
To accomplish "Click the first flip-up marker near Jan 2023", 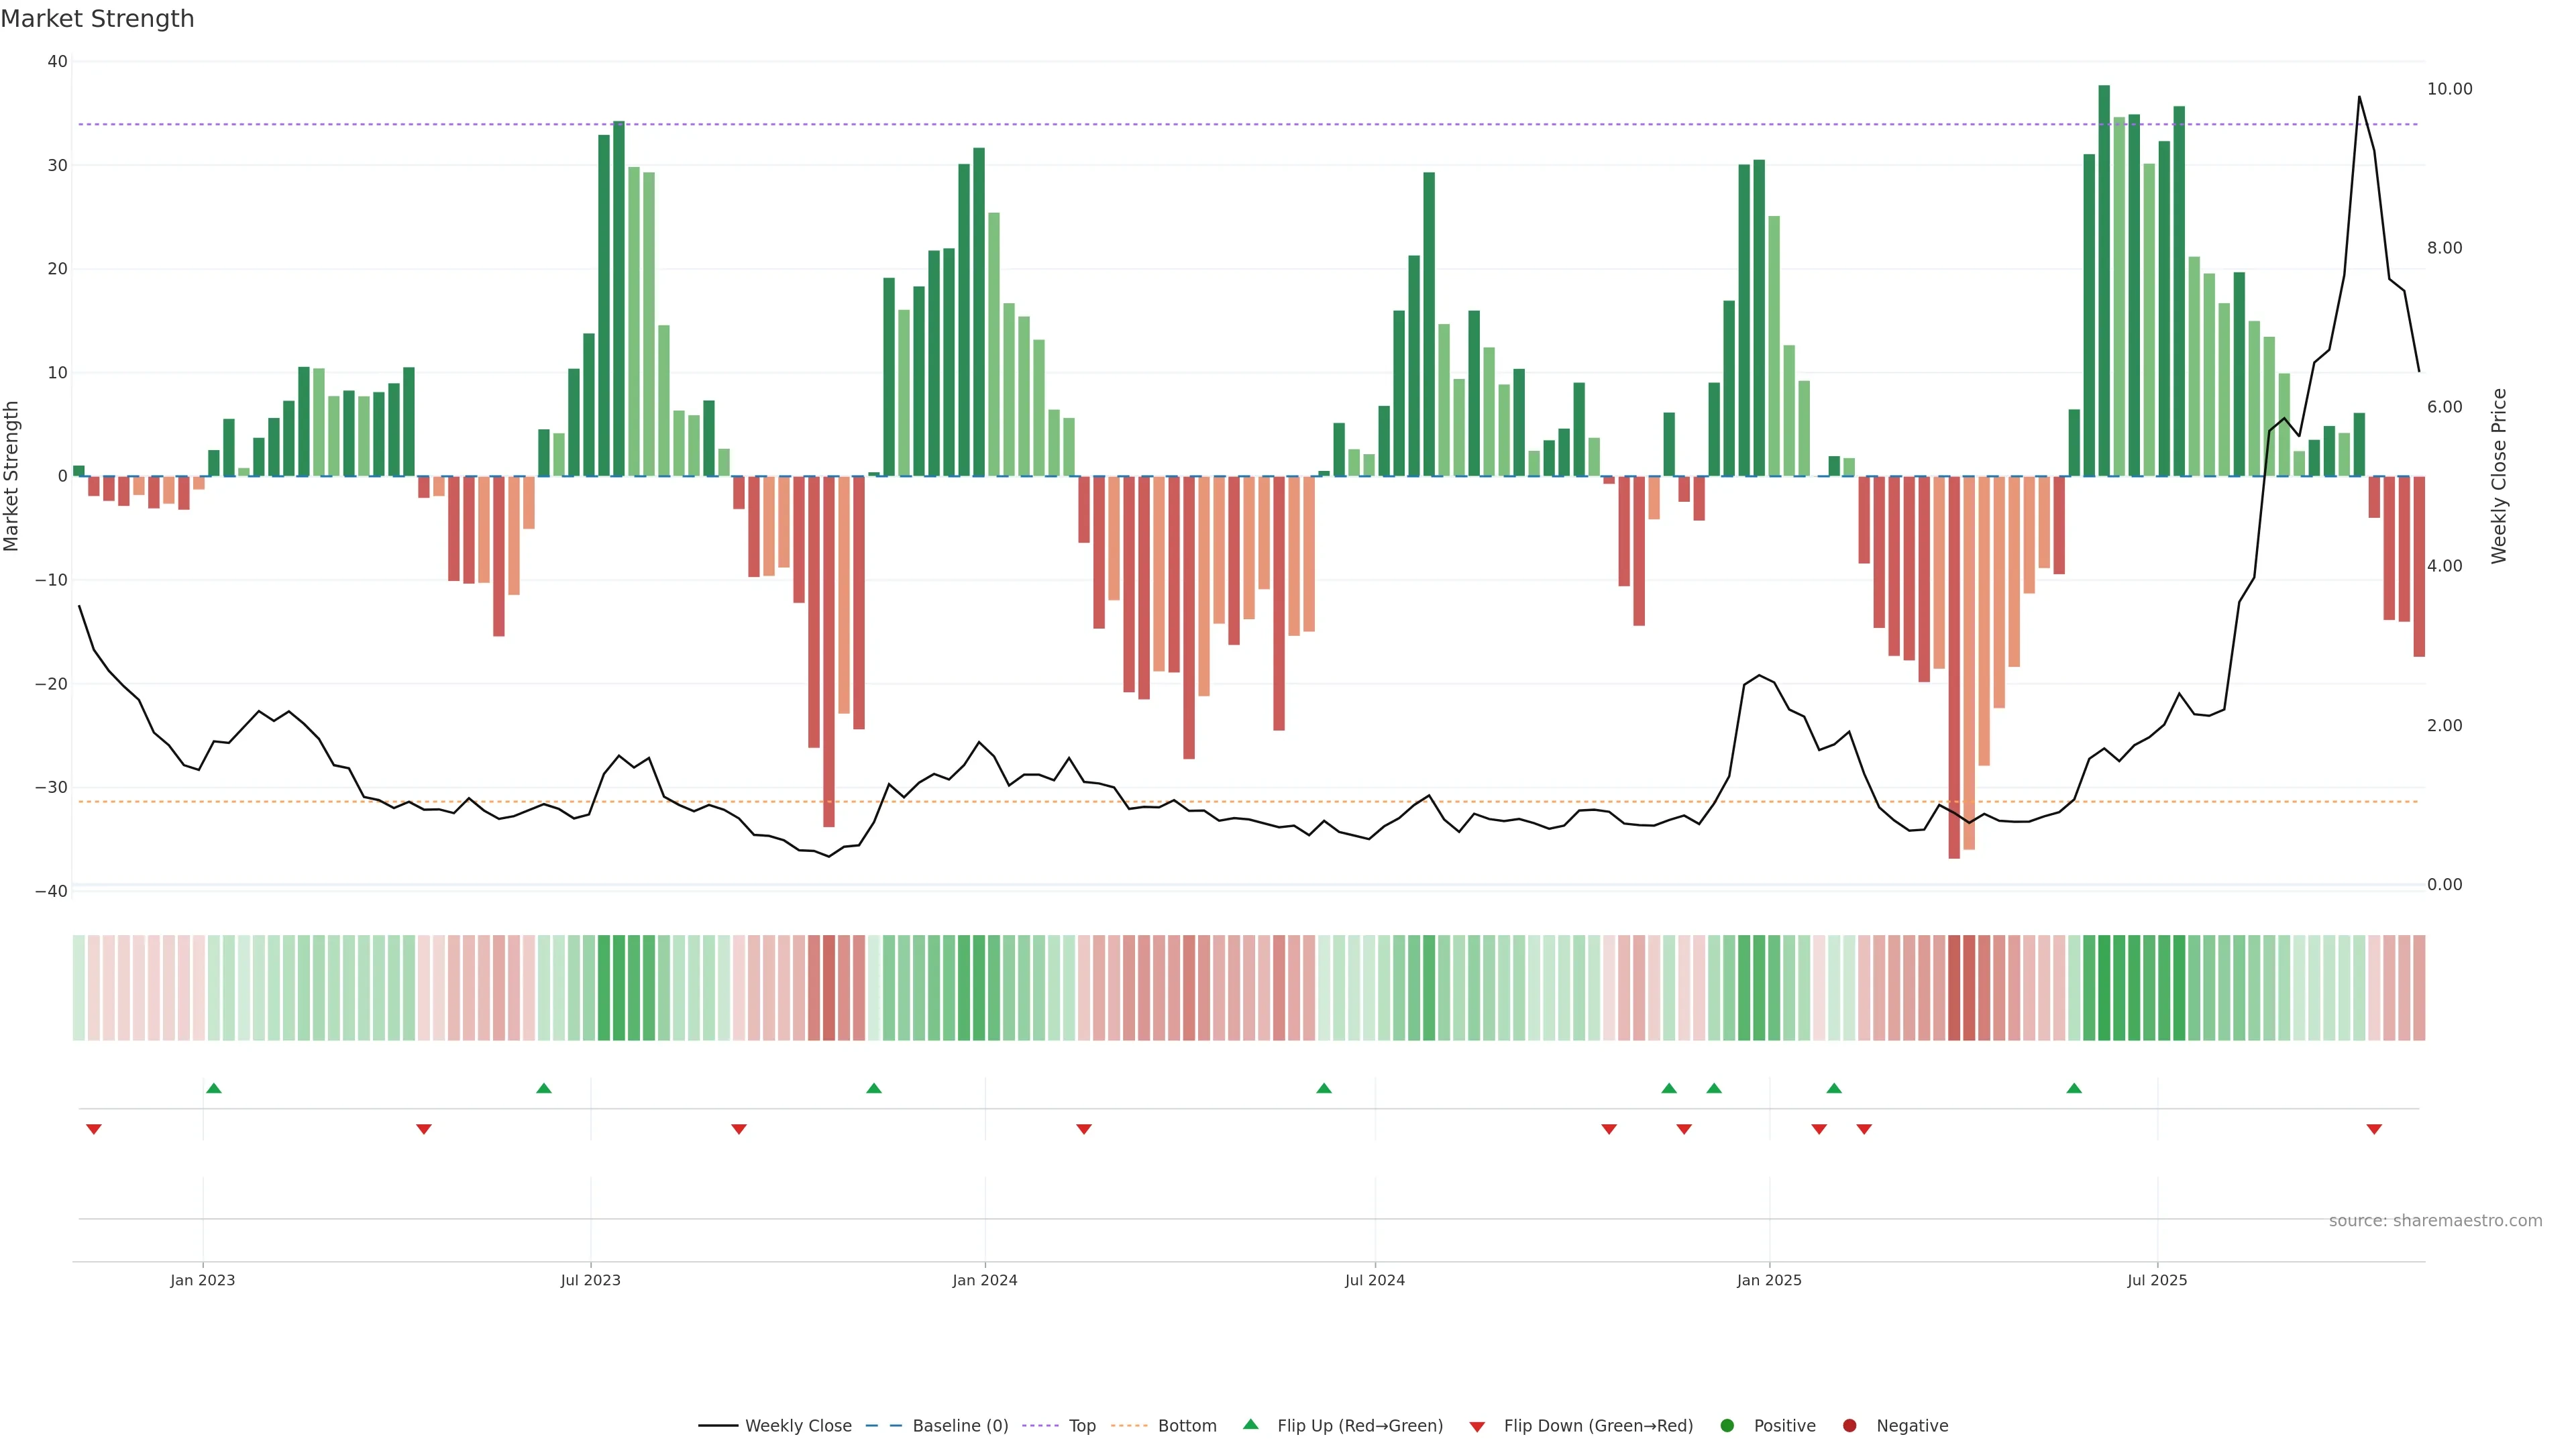I will pos(213,1088).
